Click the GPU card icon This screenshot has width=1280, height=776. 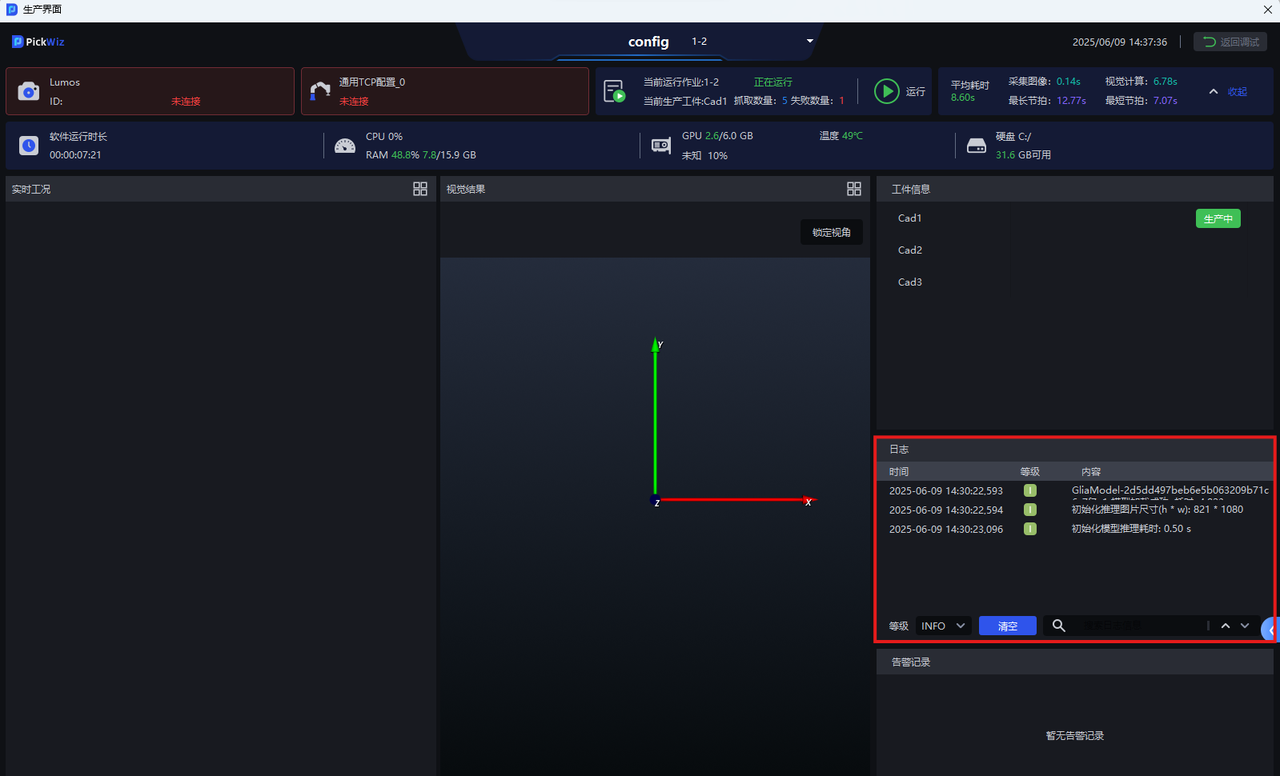click(661, 145)
